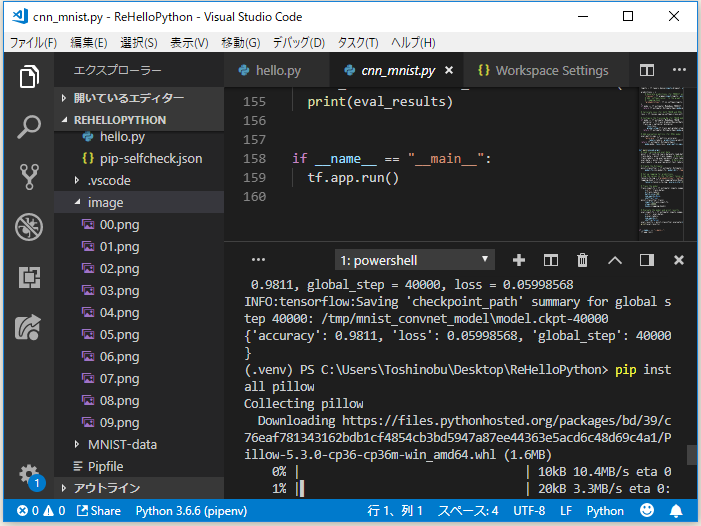Click line 158 in the code editor

click(x=391, y=159)
